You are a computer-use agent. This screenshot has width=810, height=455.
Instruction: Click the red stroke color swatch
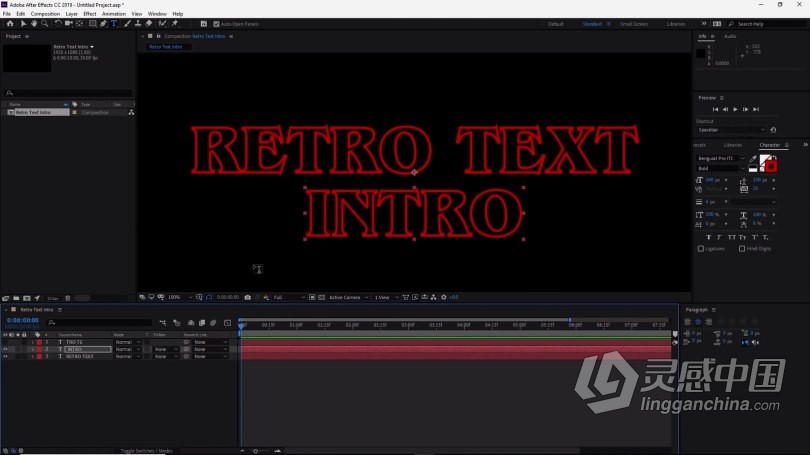(x=771, y=165)
